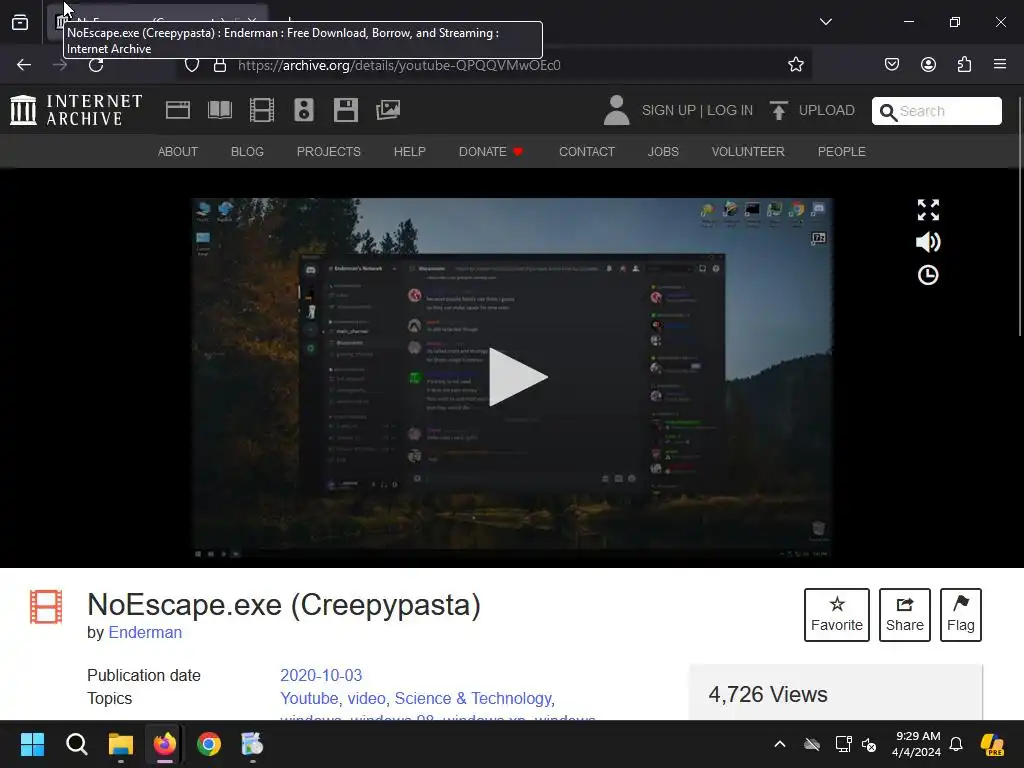Click the 2020-10-03 publication date link
Viewport: 1024px width, 768px height.
pyautogui.click(x=321, y=675)
